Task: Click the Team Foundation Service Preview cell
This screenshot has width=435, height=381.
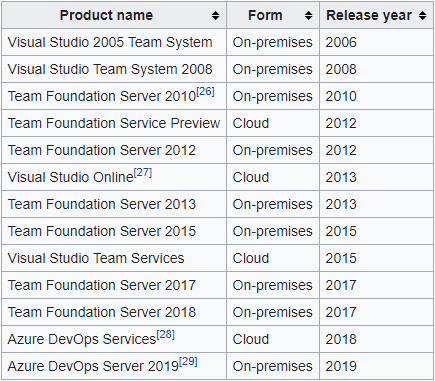Action: [114, 123]
